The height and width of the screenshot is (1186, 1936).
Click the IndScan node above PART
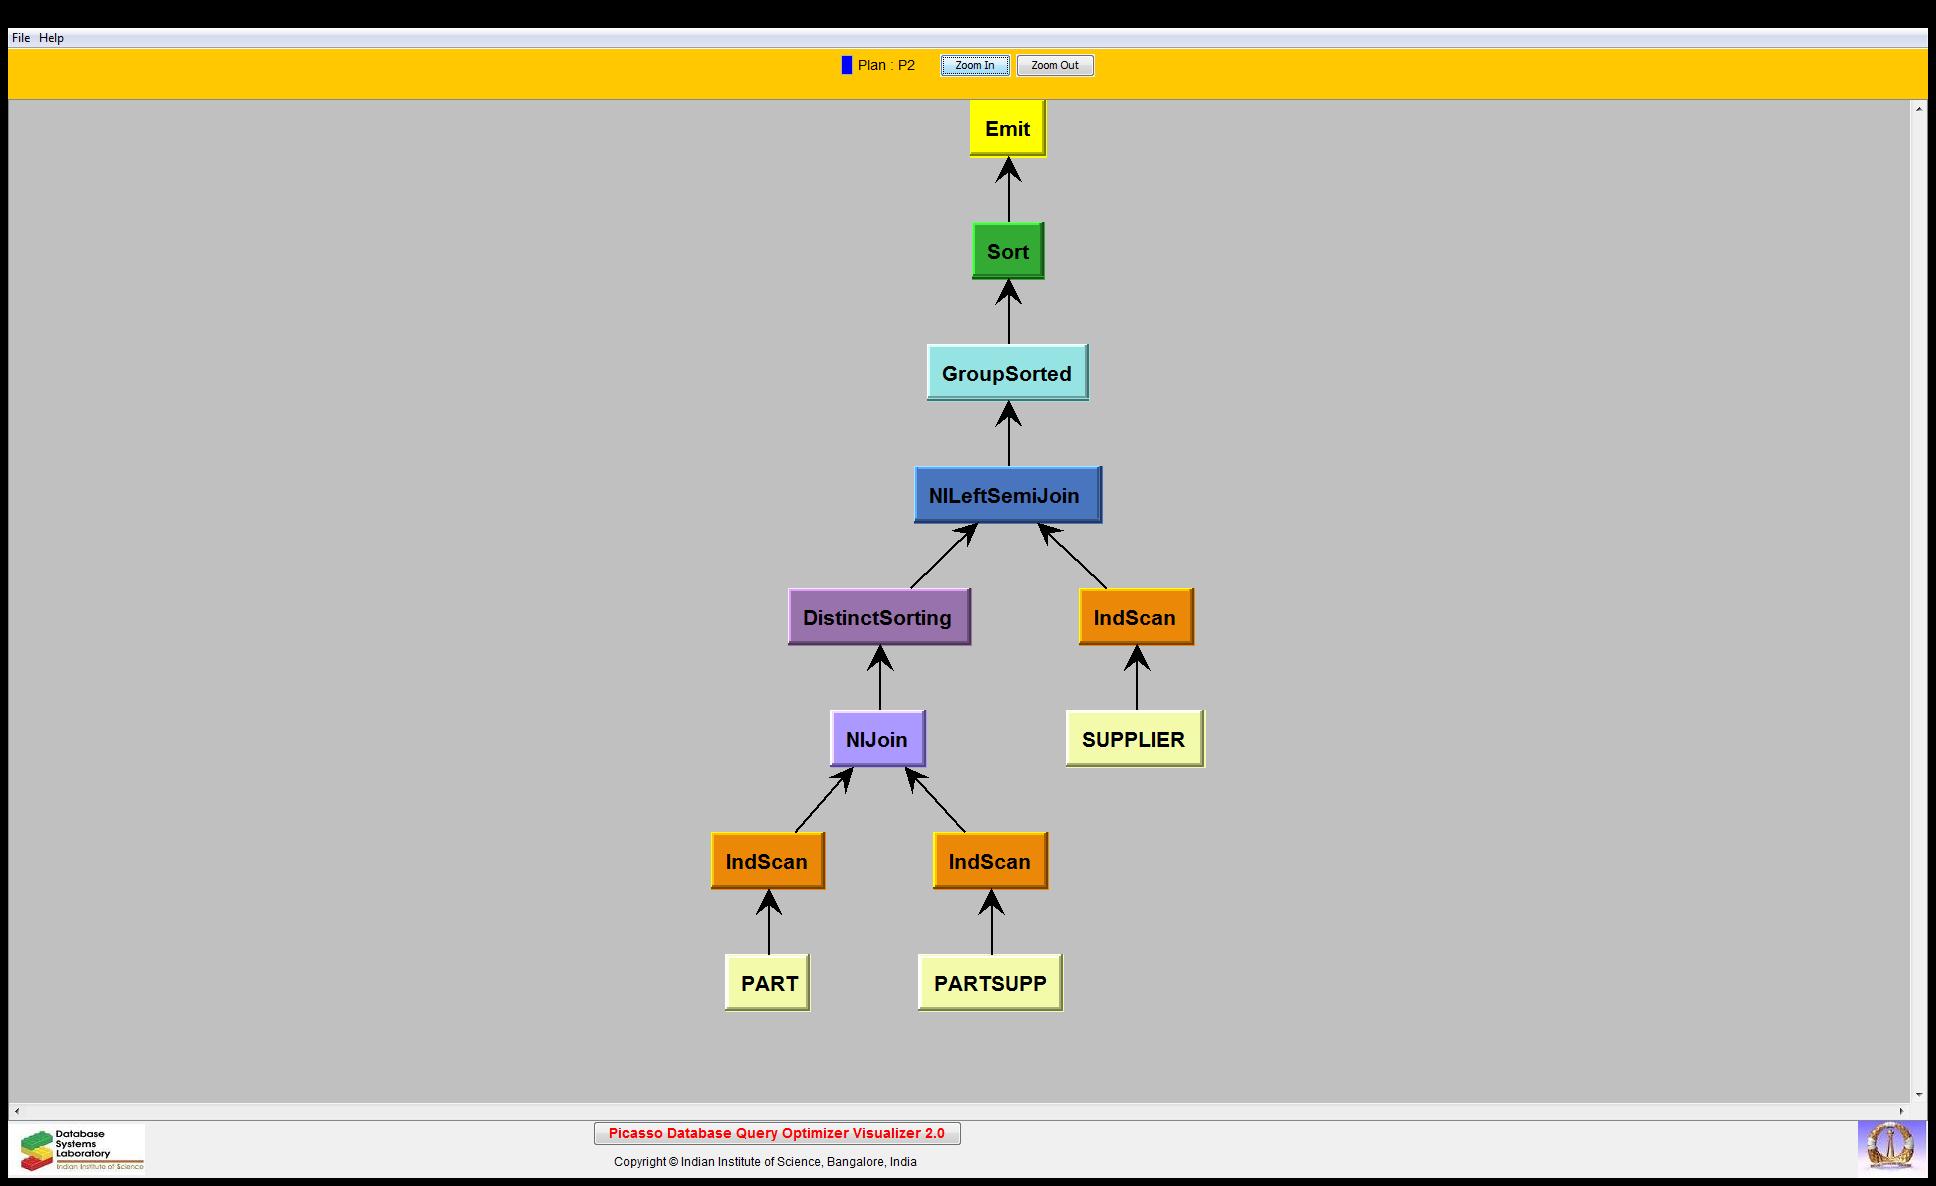pyautogui.click(x=767, y=861)
